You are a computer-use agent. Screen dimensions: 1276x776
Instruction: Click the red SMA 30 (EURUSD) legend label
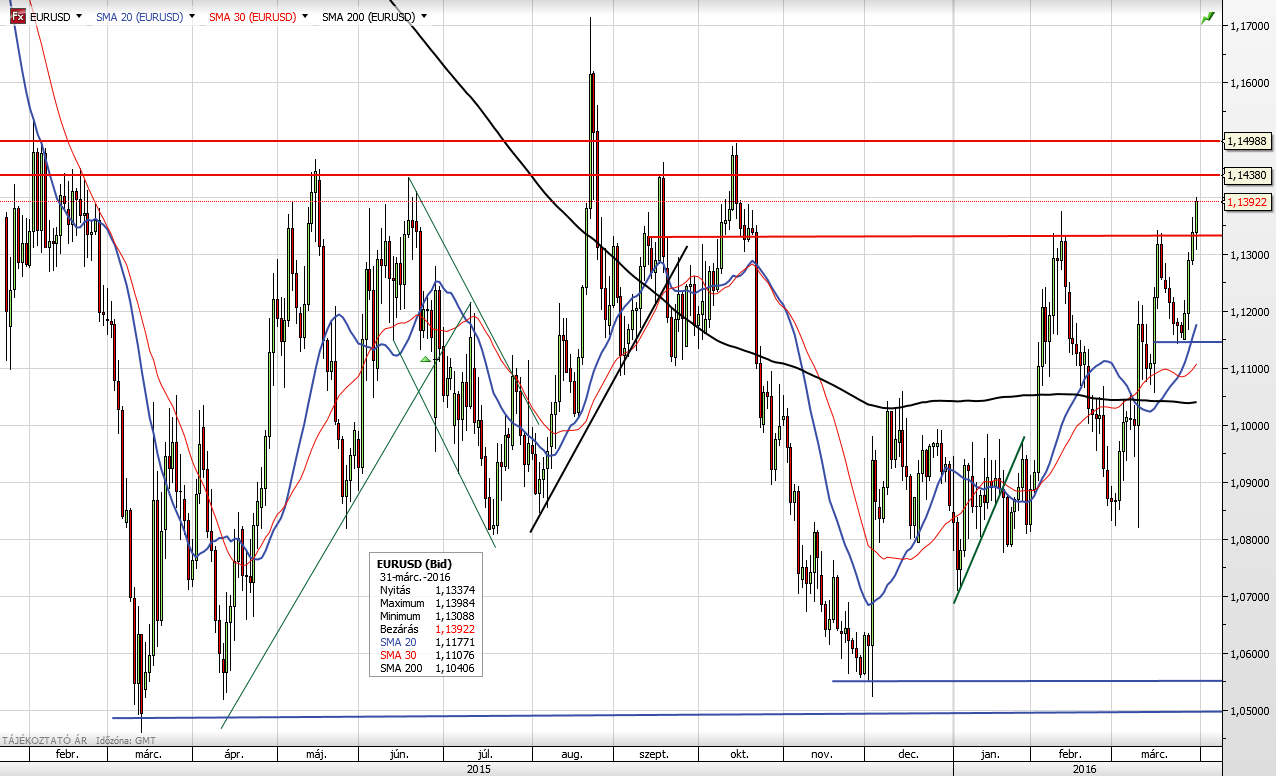pyautogui.click(x=252, y=17)
